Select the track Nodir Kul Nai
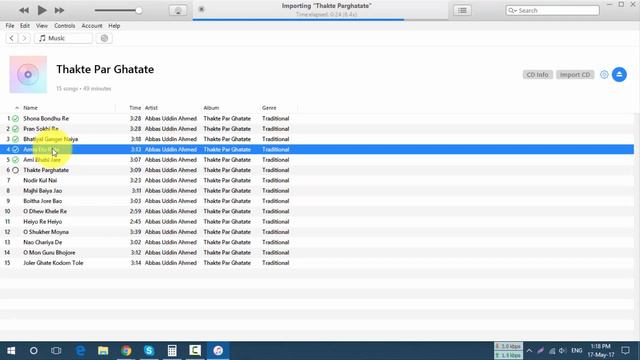This screenshot has height=360, width=640. (40, 180)
